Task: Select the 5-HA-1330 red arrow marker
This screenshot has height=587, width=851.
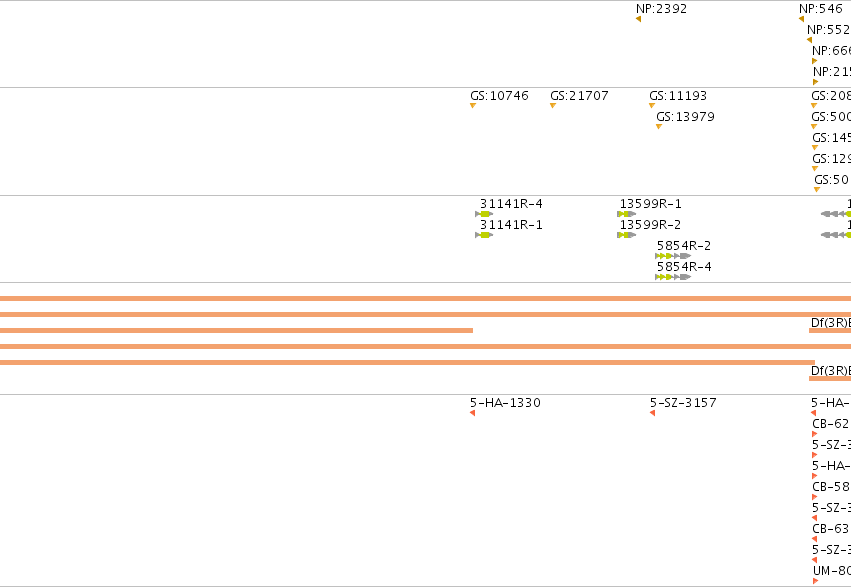Action: pyautogui.click(x=472, y=413)
